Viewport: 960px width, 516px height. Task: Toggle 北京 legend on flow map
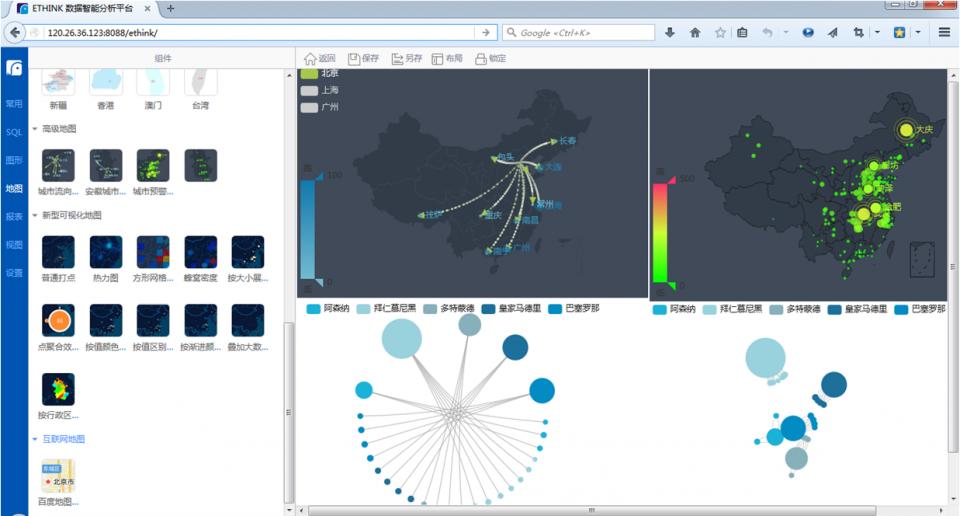coord(309,73)
